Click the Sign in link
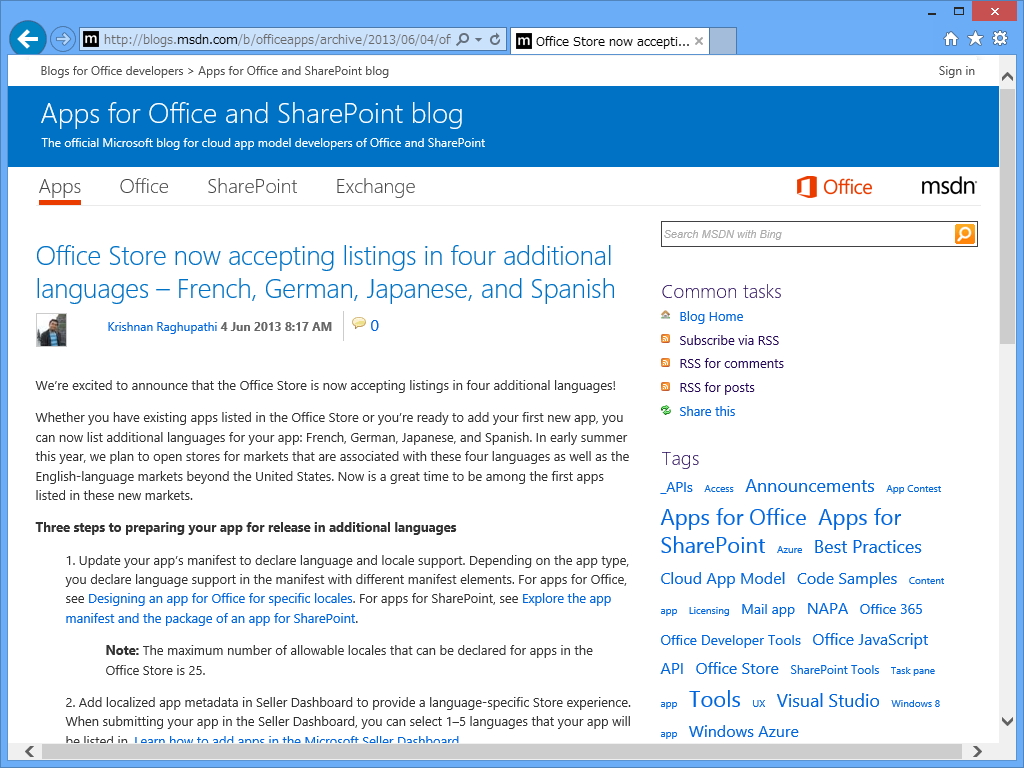Viewport: 1024px width, 768px height. [x=954, y=71]
